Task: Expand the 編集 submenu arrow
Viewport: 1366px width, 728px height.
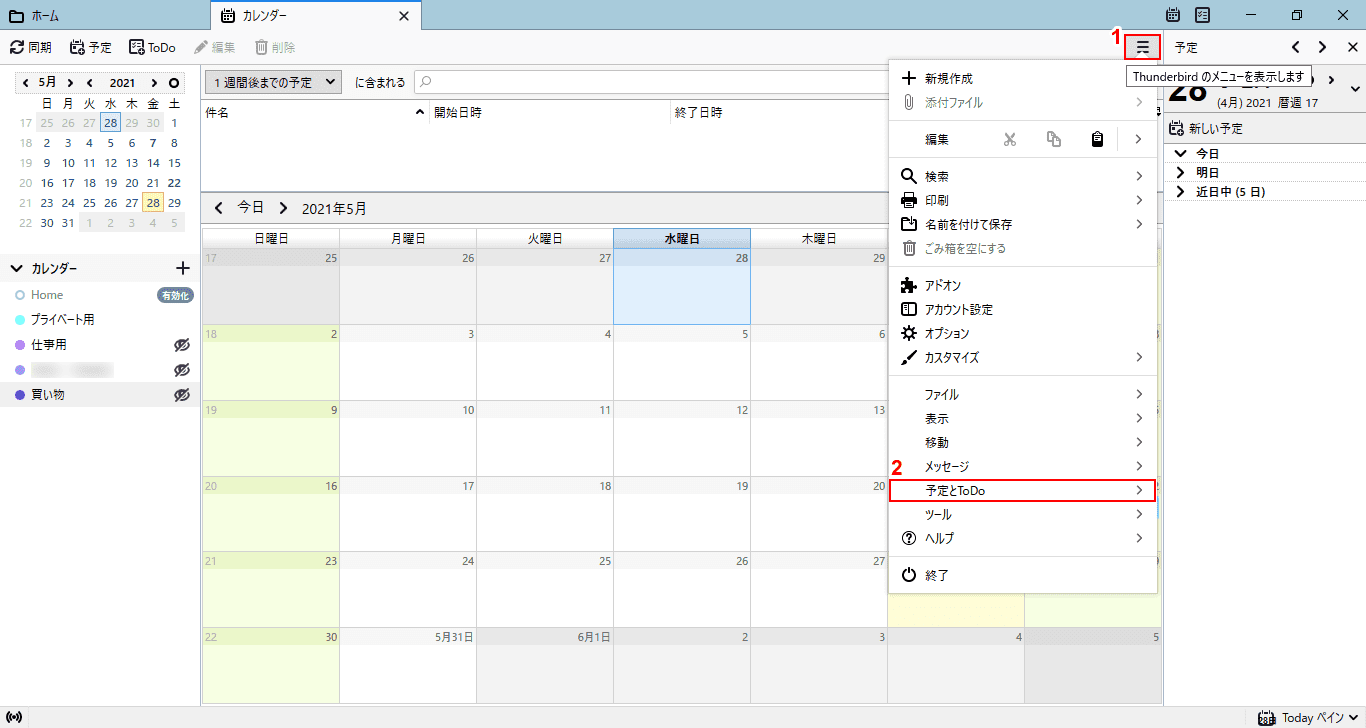Action: point(1138,140)
